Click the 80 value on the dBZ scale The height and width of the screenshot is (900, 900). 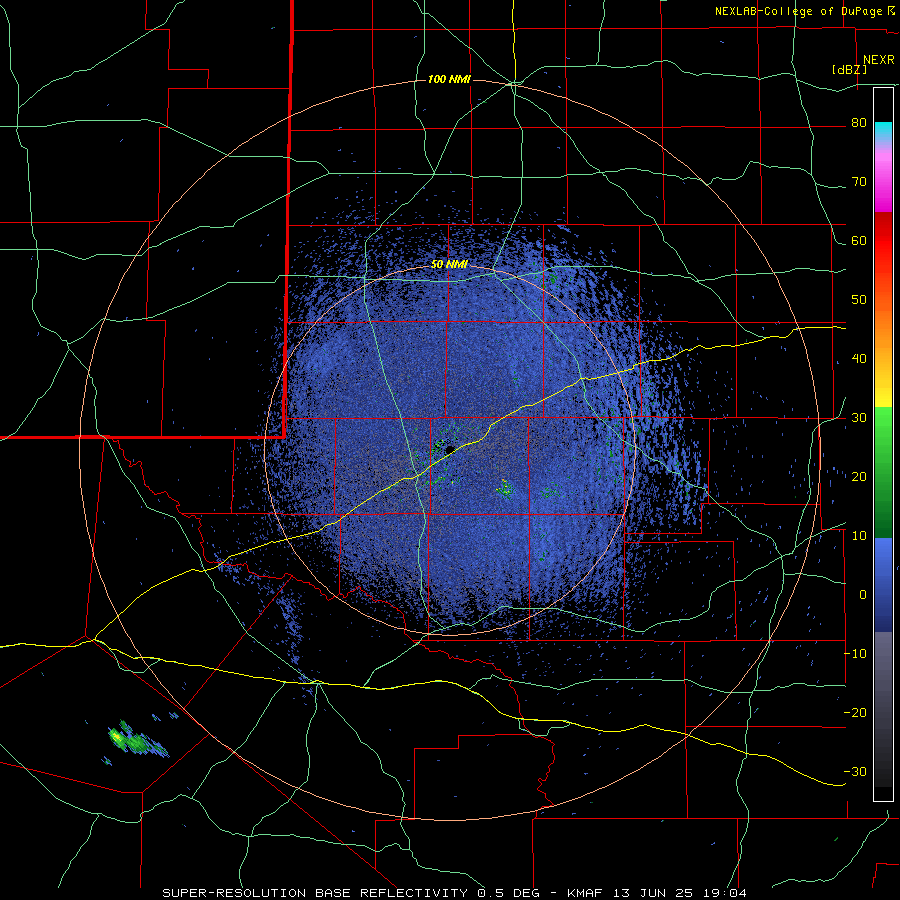click(x=859, y=123)
